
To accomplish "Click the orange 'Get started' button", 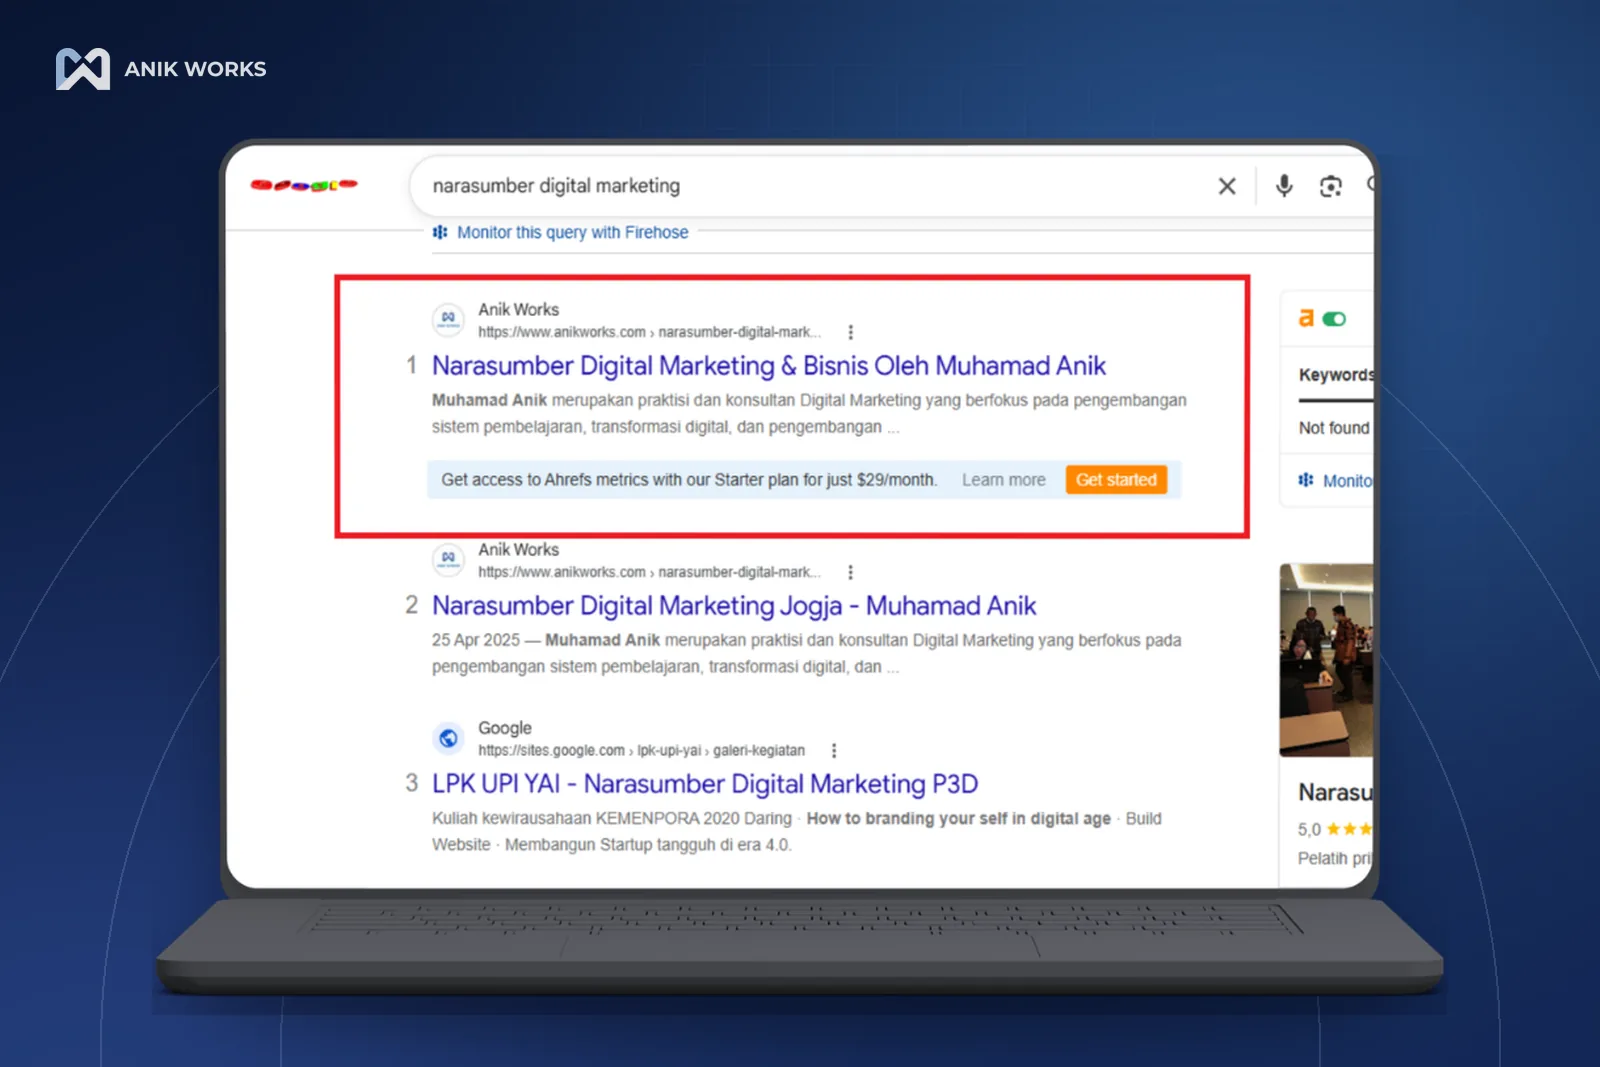I will [1116, 480].
